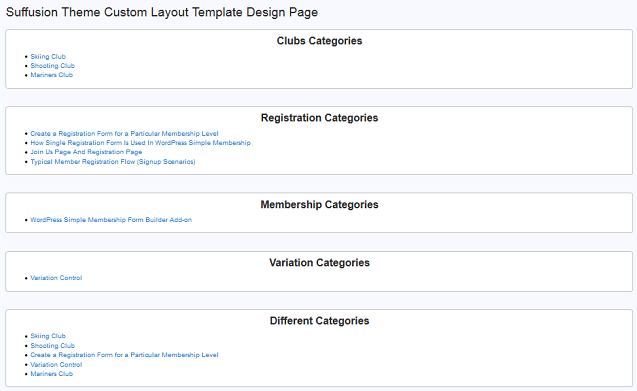Open Variation Control link under Variation Categories
Screen dimensions: 637x391
[x=56, y=278]
